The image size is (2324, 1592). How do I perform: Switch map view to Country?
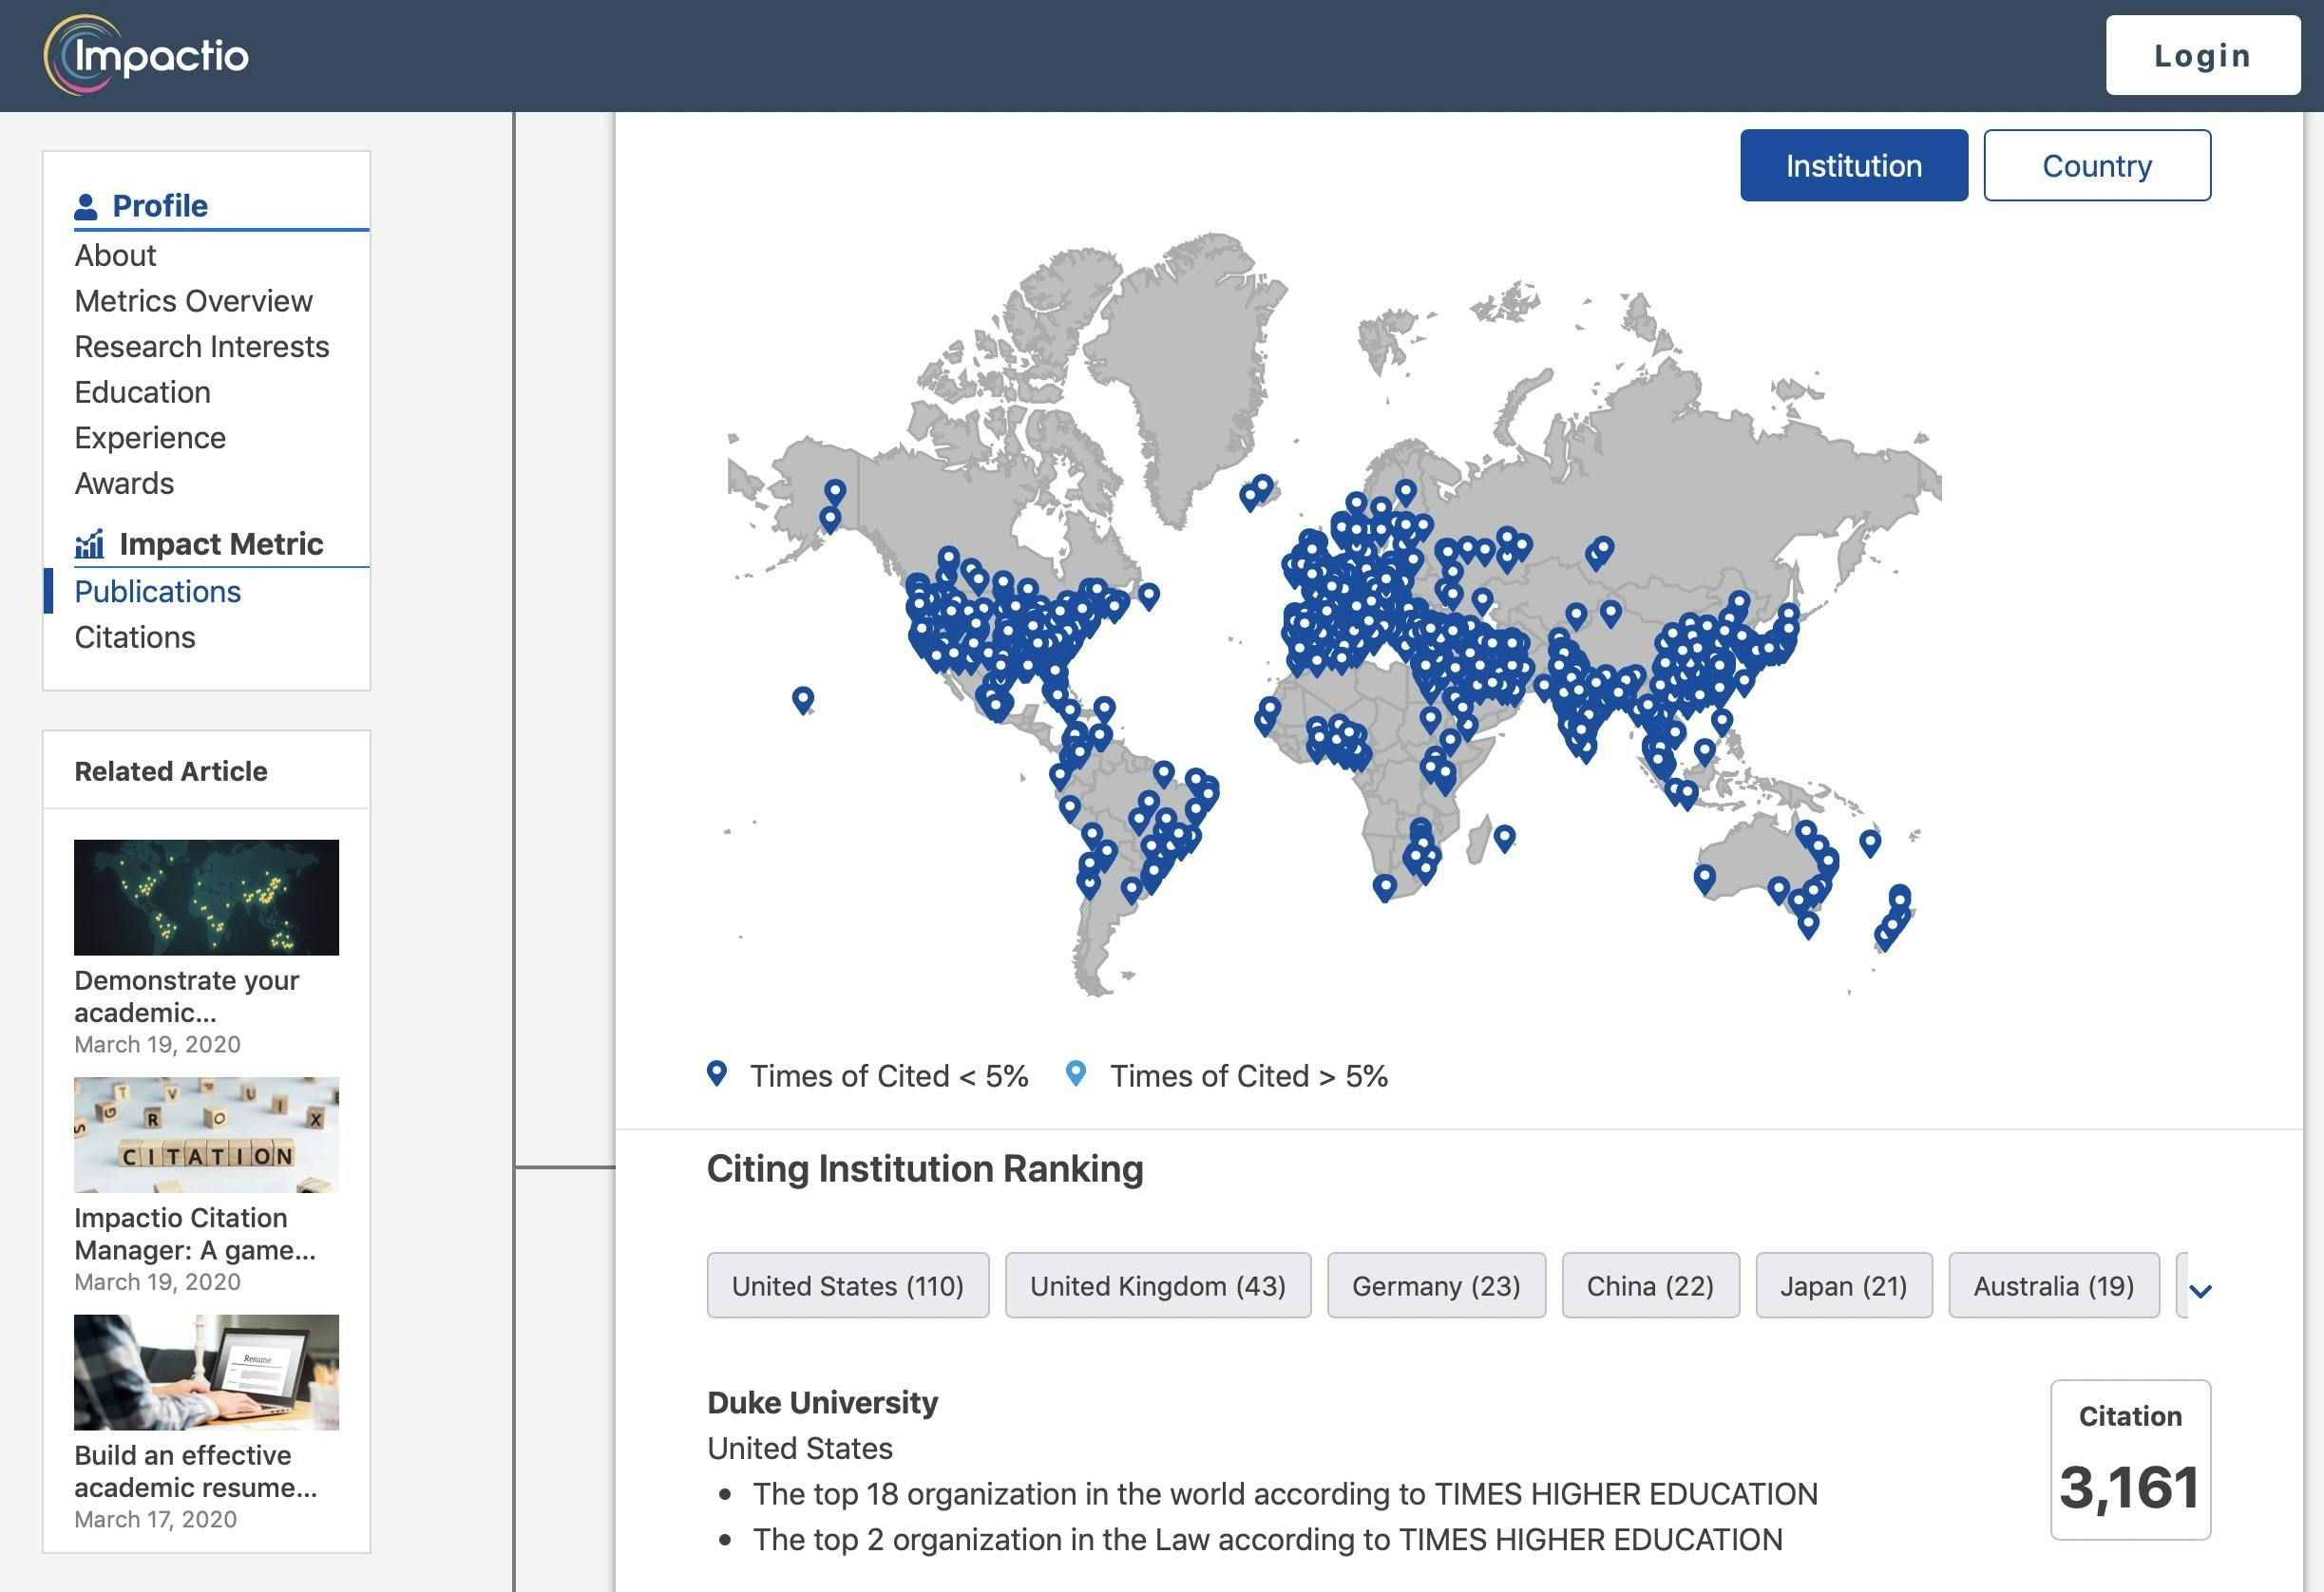point(2096,165)
